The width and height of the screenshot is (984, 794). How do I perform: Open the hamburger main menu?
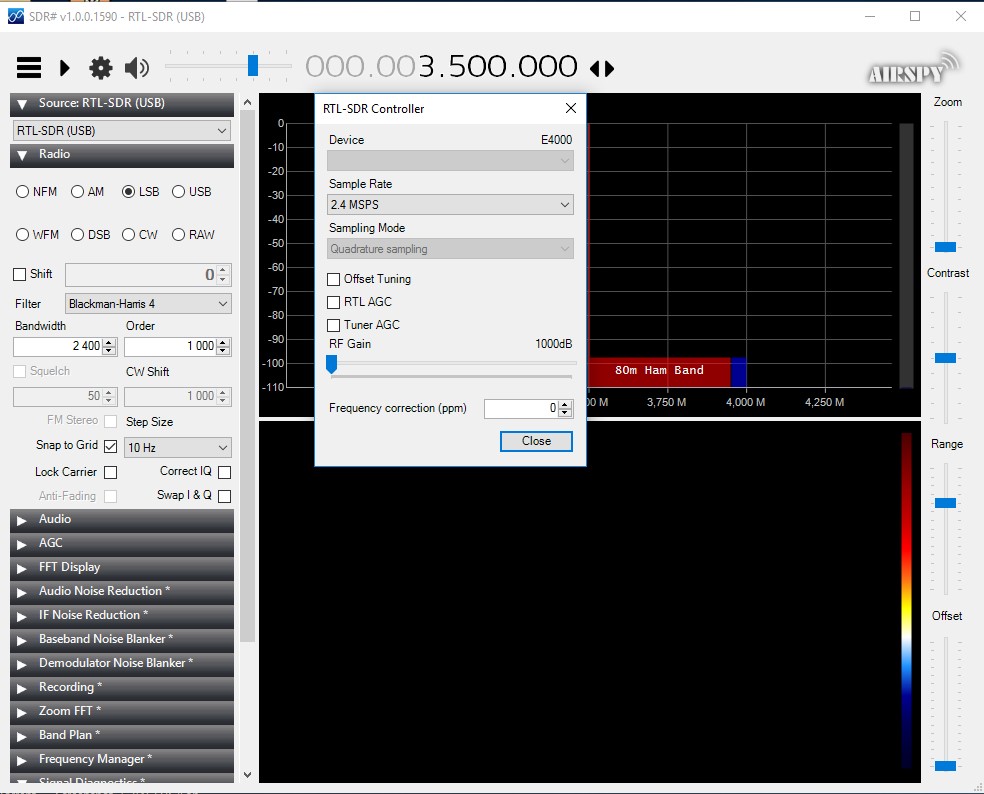(x=29, y=67)
